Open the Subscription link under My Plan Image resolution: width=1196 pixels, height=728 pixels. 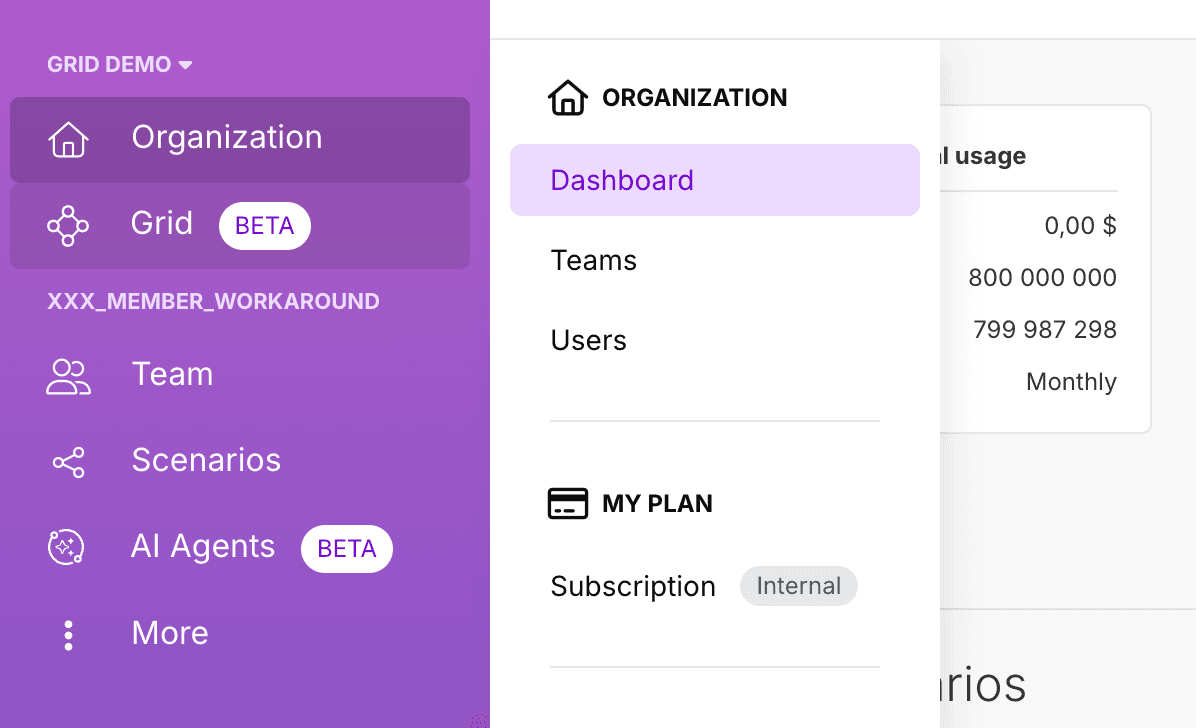pyautogui.click(x=632, y=587)
